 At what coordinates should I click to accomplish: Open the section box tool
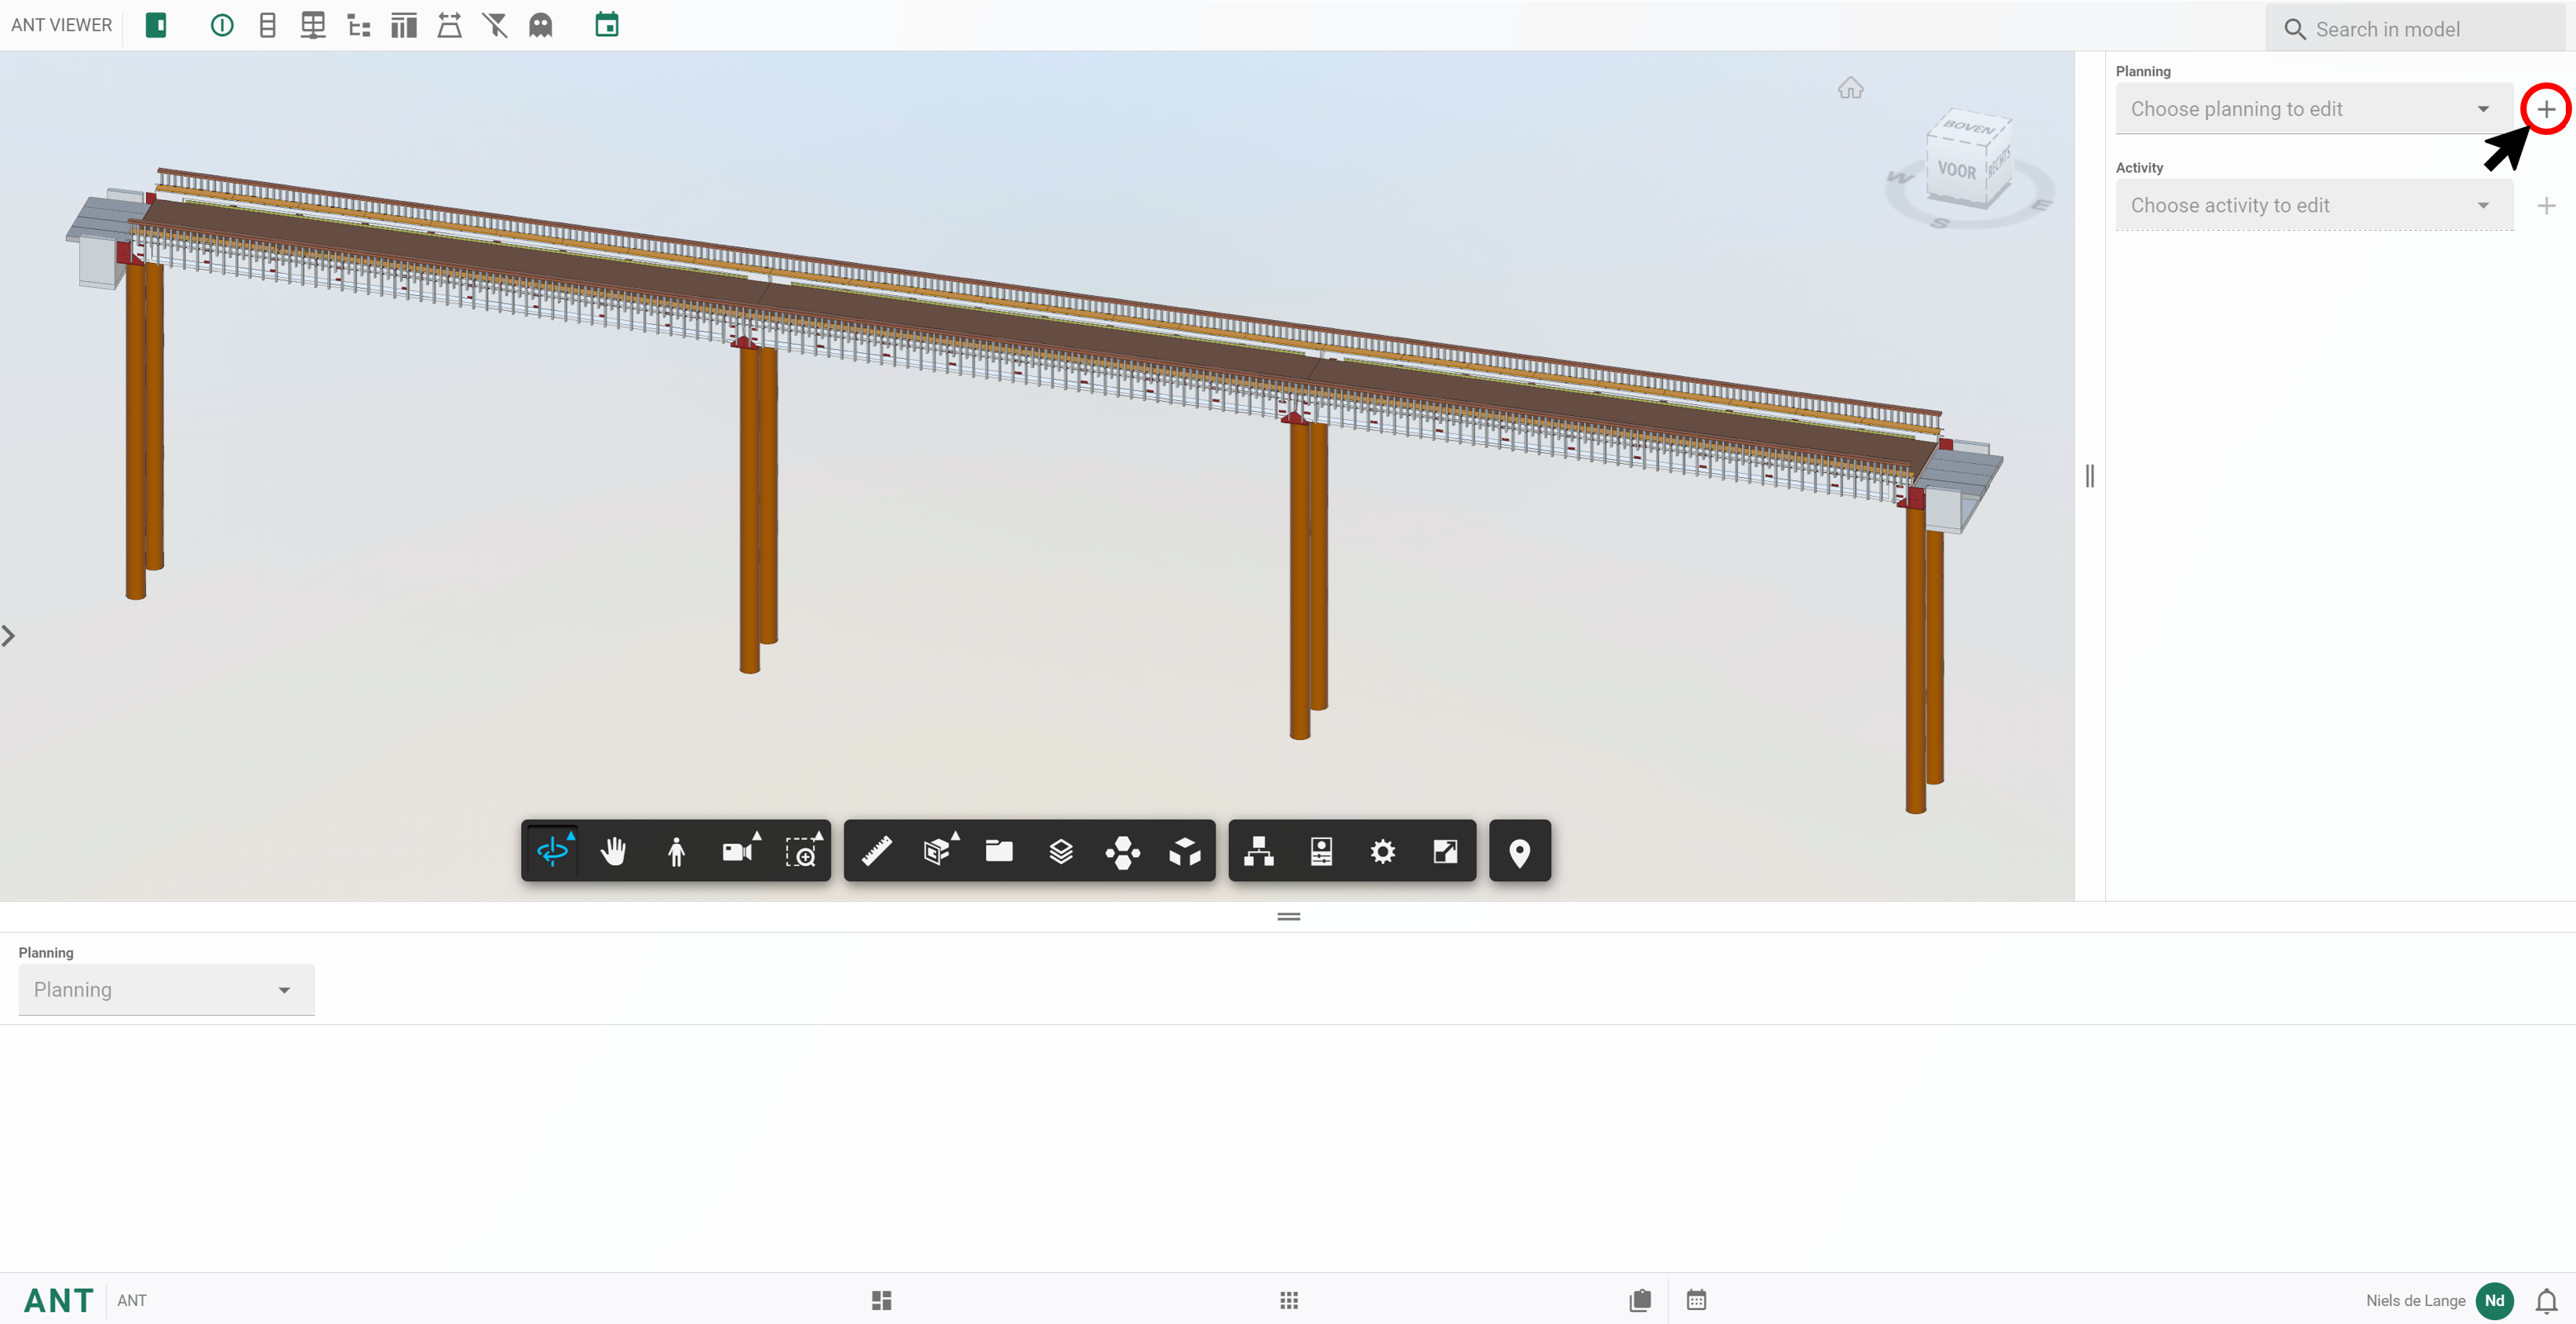pos(938,851)
